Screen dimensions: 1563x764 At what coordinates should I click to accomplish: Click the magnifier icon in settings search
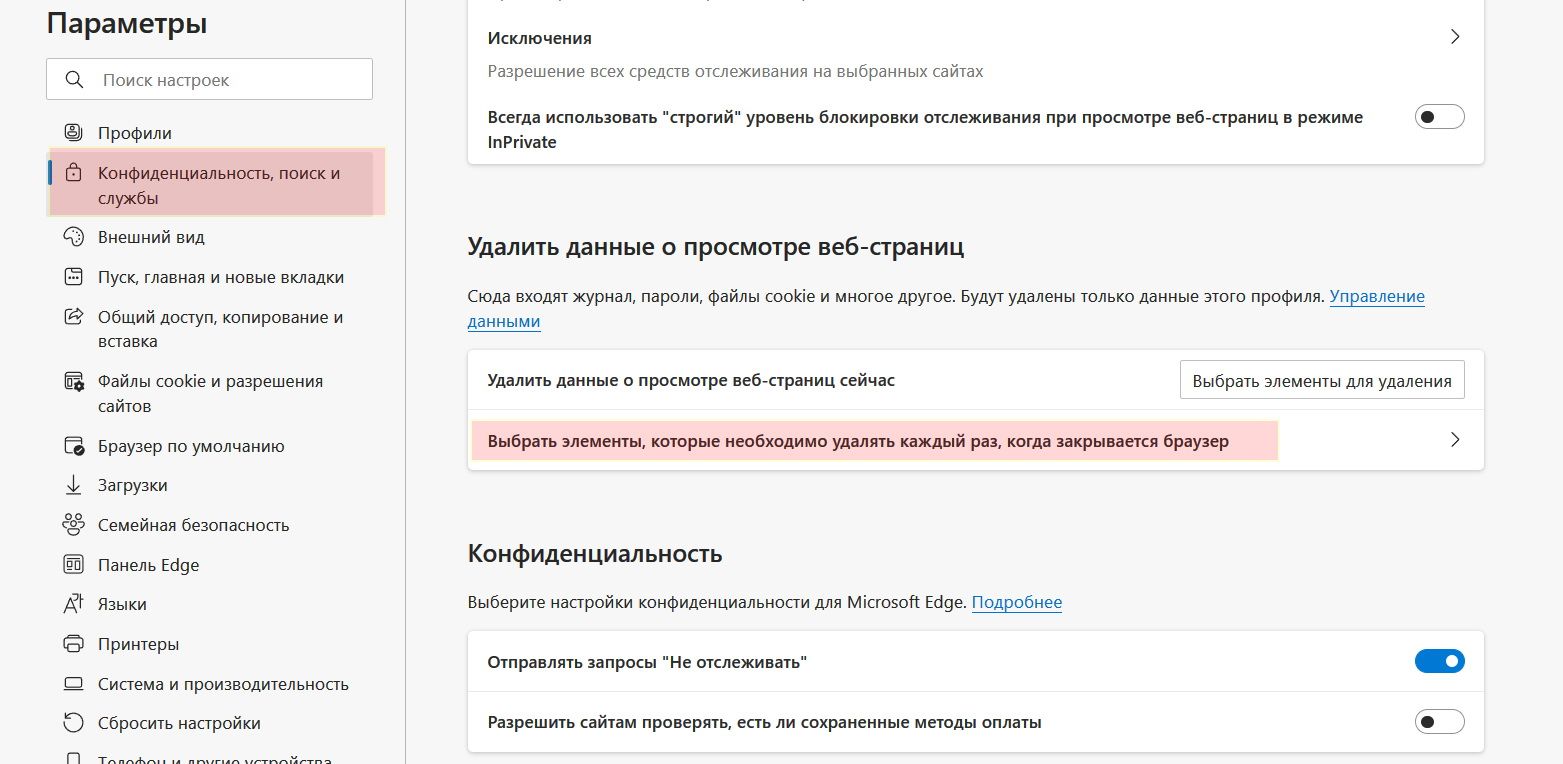click(x=73, y=79)
